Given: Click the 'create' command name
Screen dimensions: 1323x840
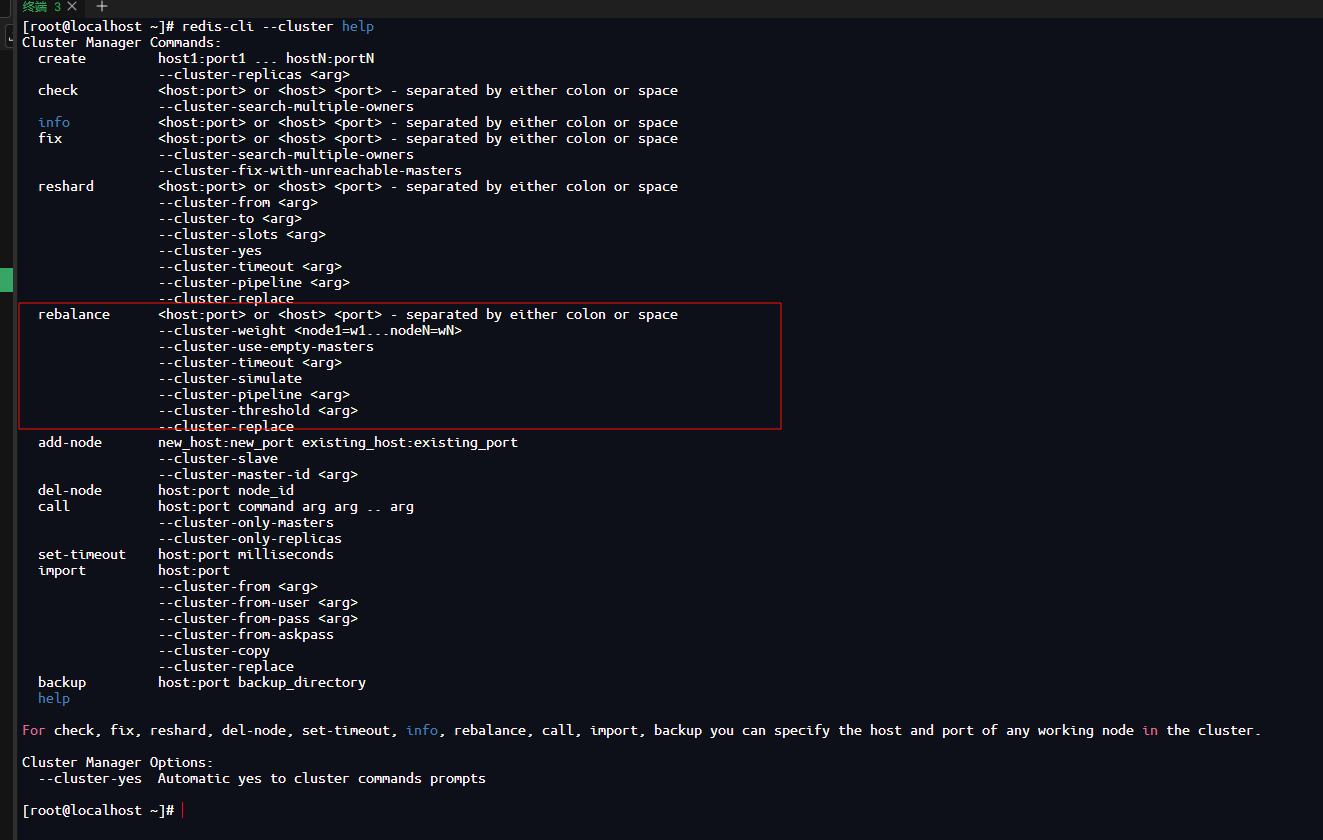Looking at the screenshot, I should pos(62,58).
